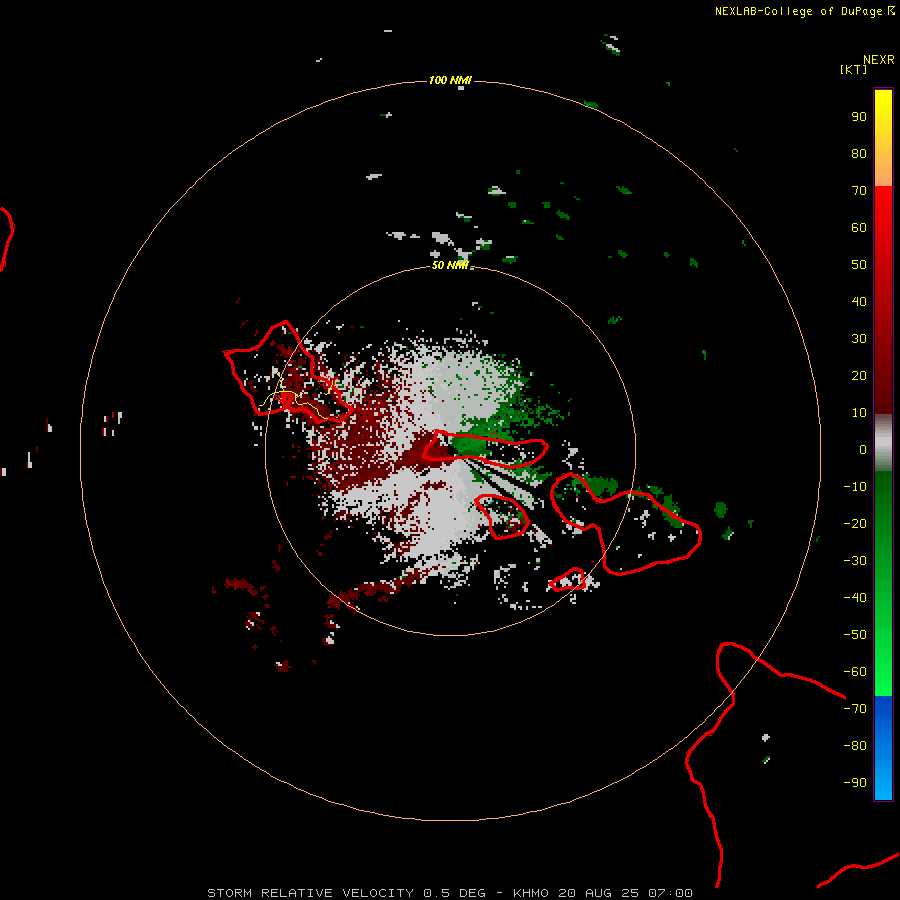The width and height of the screenshot is (900, 900).
Task: Click the -90 value on the velocity scale
Action: [x=855, y=783]
